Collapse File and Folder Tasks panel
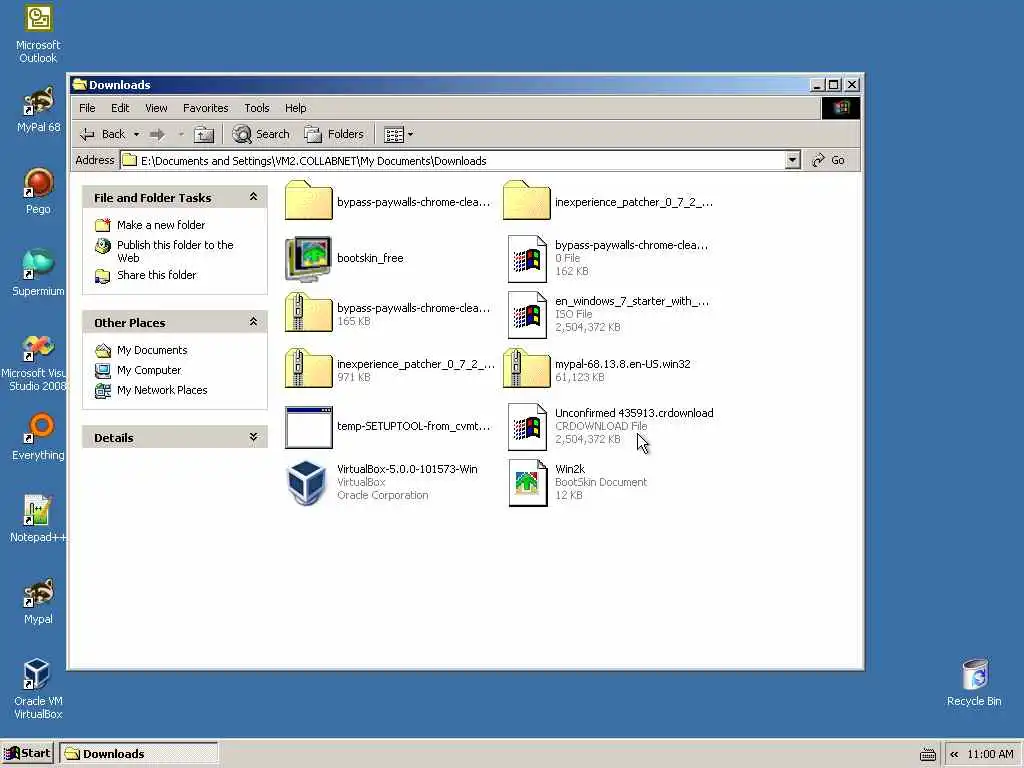 (x=253, y=197)
